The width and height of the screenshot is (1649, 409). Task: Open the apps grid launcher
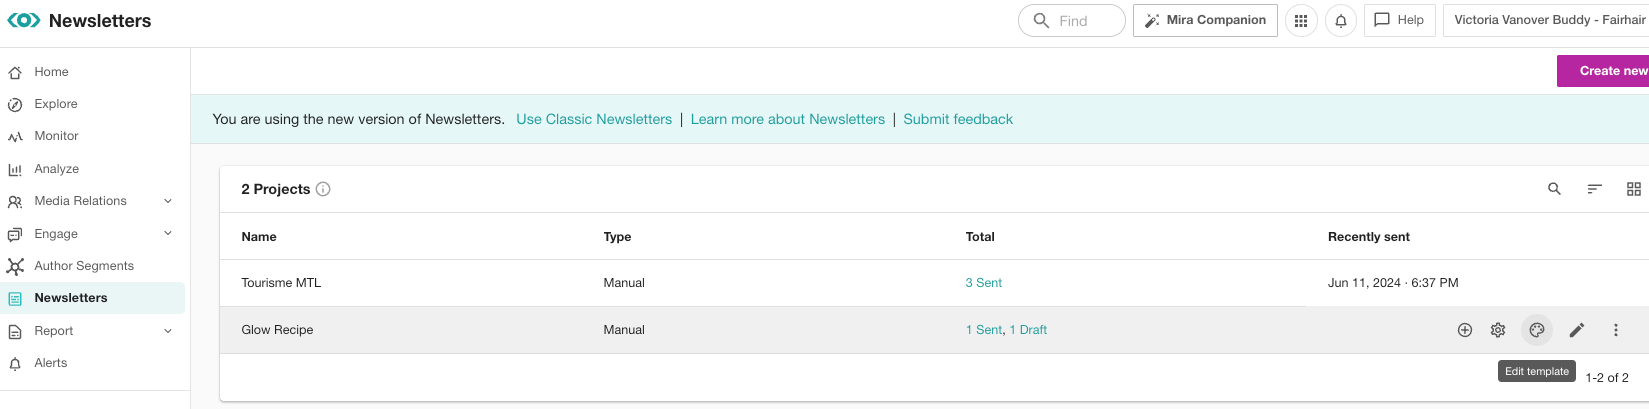(1301, 21)
